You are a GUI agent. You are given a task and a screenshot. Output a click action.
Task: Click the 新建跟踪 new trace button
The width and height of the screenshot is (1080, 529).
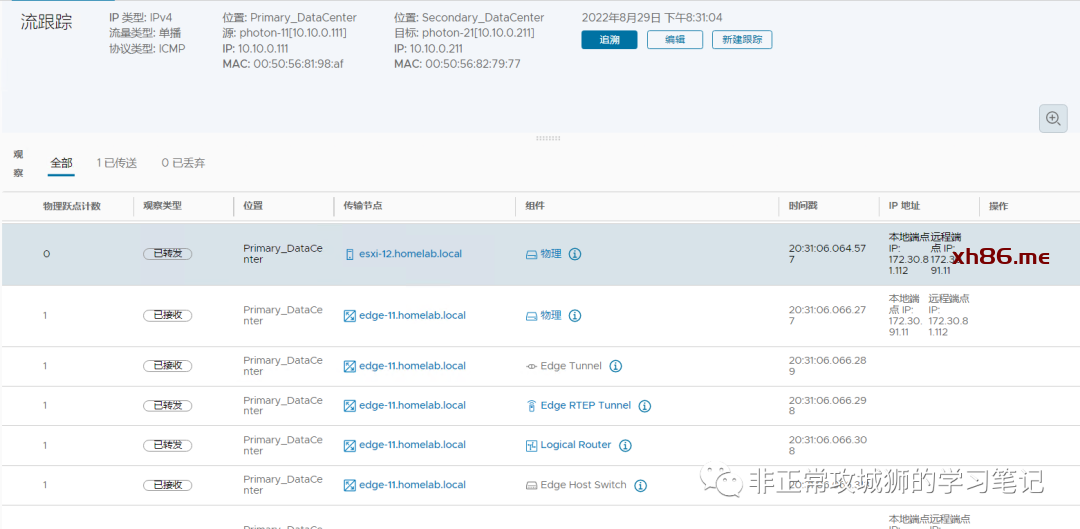point(741,40)
